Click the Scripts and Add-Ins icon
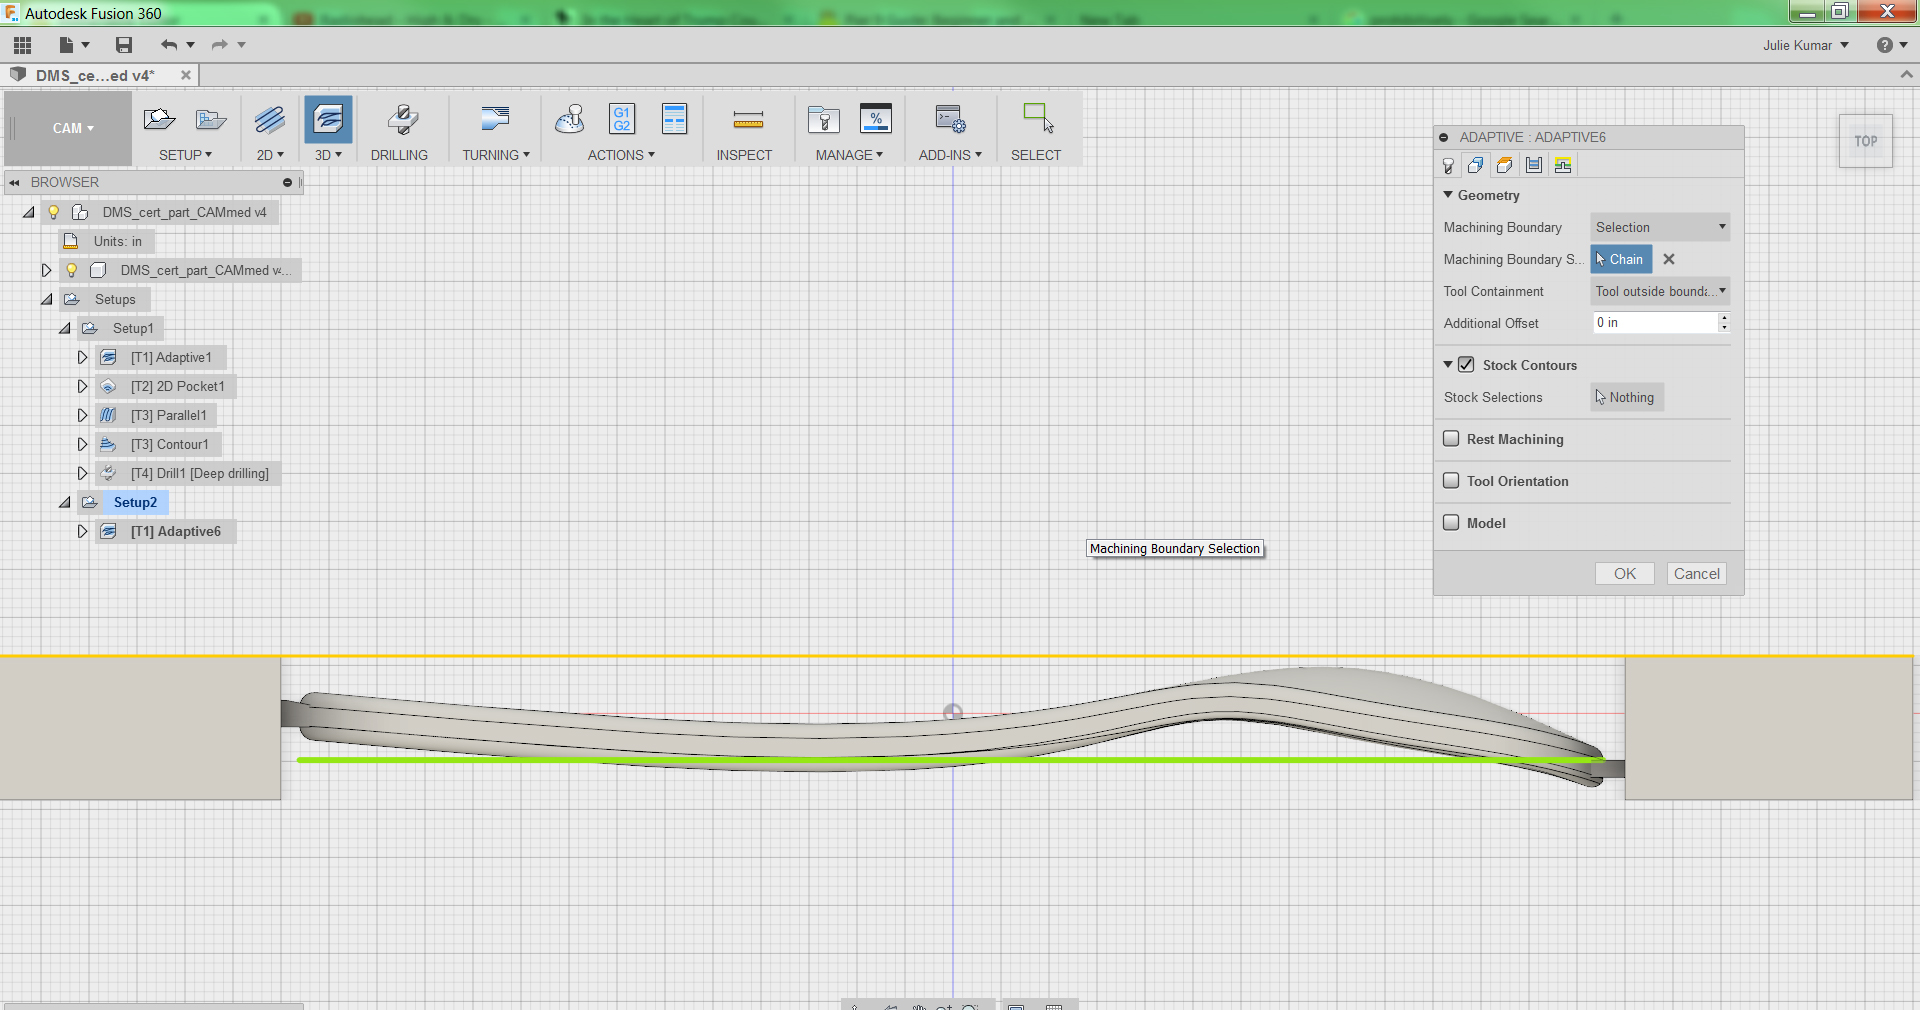 950,119
